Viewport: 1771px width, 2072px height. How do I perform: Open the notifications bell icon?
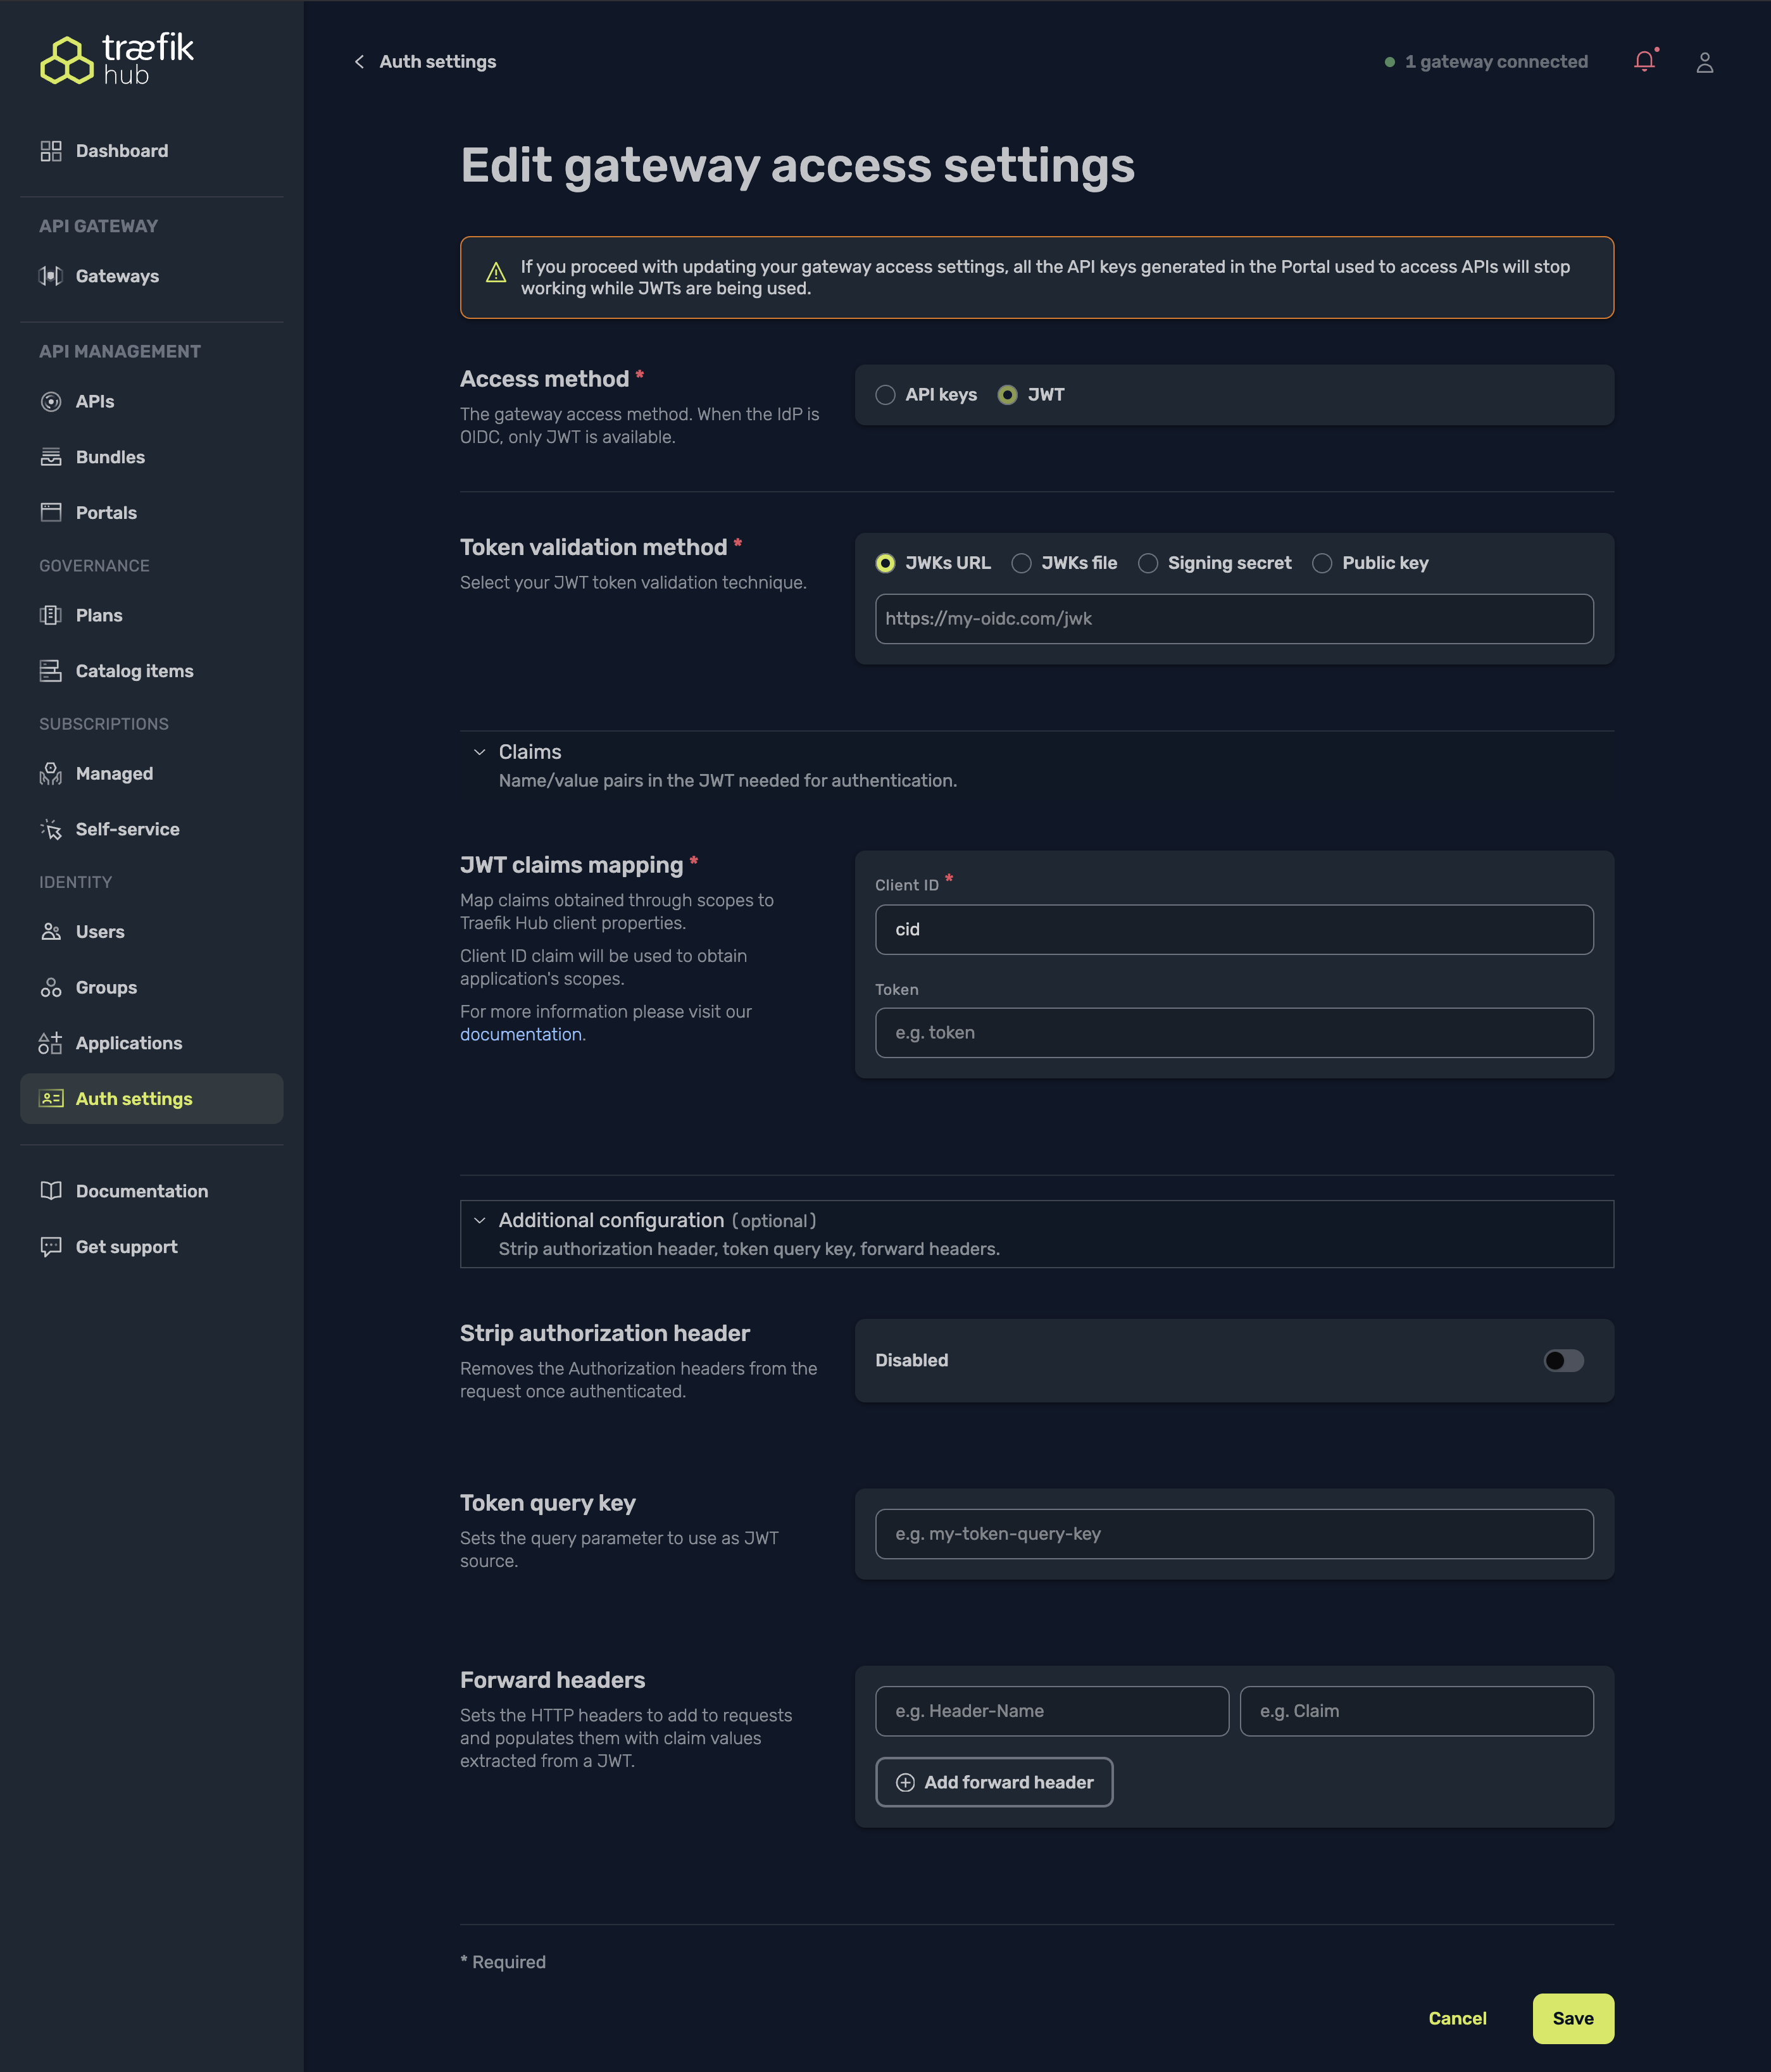click(x=1644, y=62)
